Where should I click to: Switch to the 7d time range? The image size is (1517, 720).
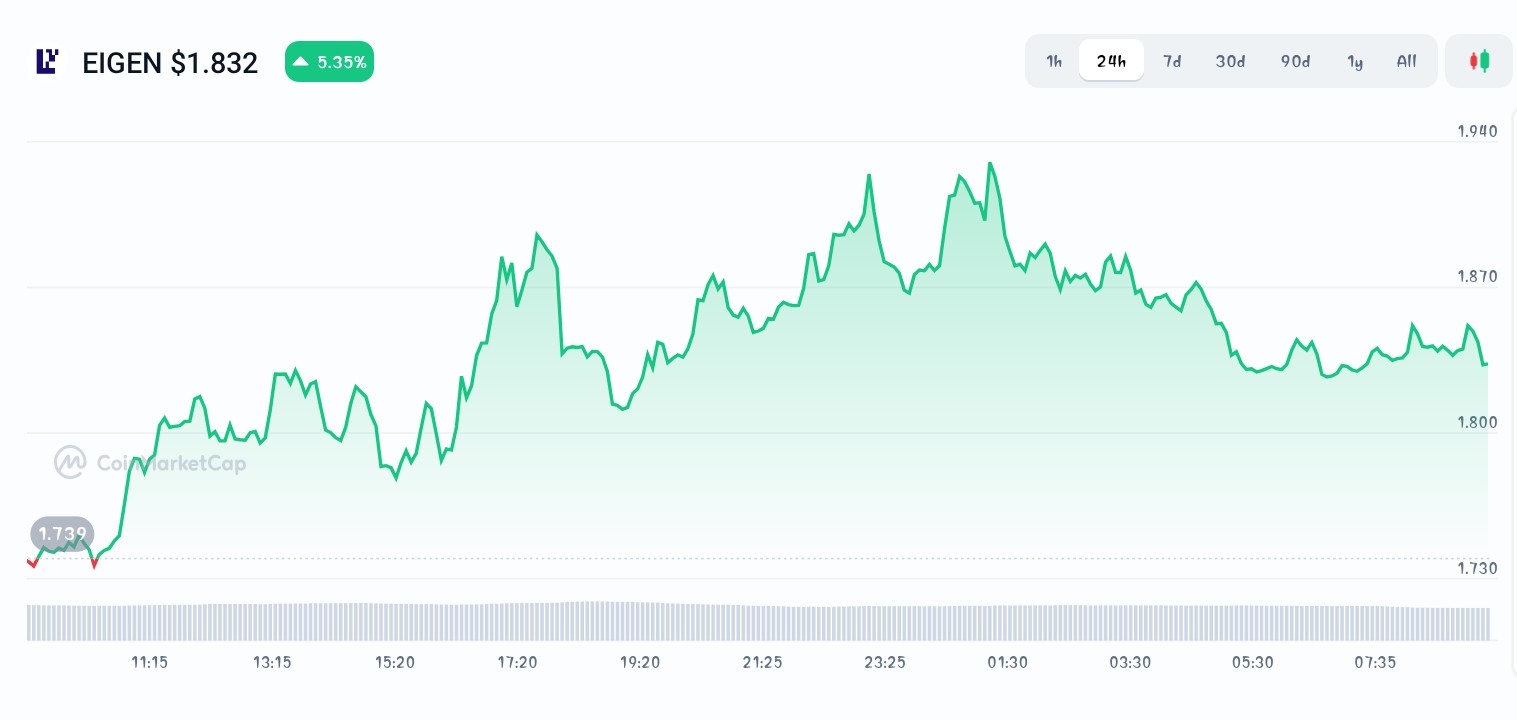[1172, 61]
